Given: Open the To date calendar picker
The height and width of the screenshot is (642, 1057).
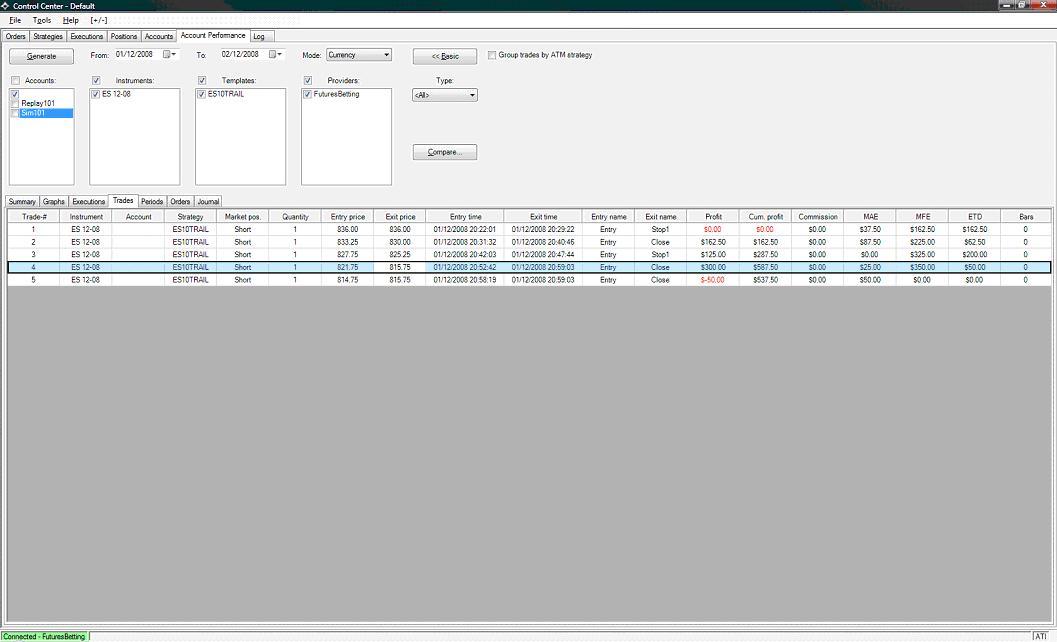Looking at the screenshot, I should click(x=276, y=55).
